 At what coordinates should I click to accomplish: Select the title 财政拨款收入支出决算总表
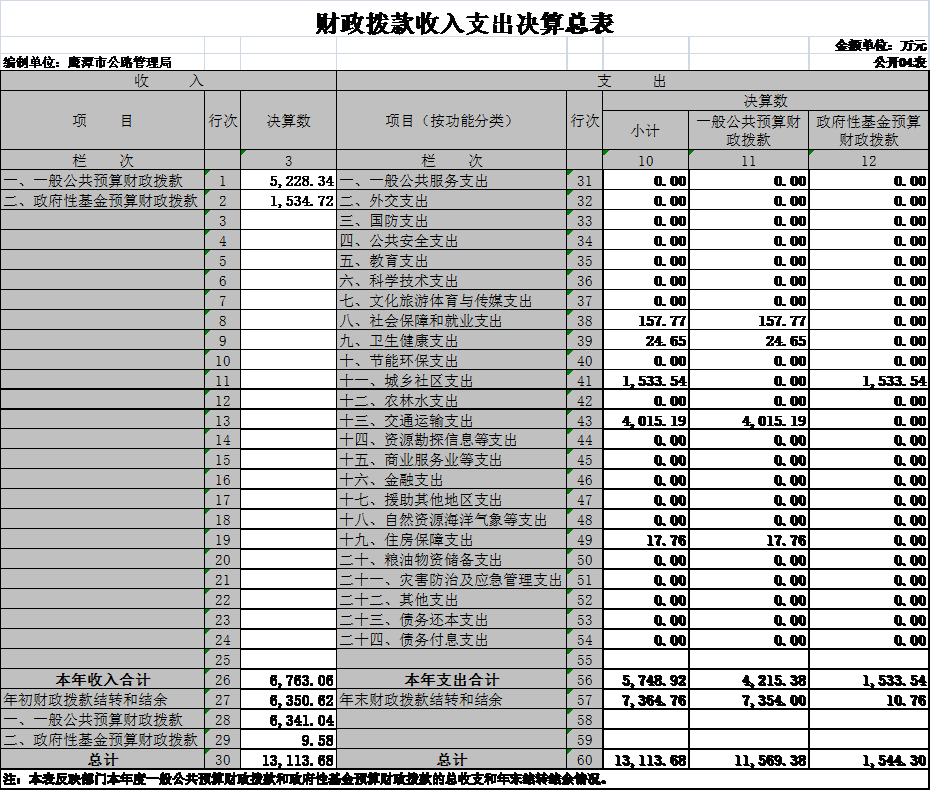(x=464, y=24)
